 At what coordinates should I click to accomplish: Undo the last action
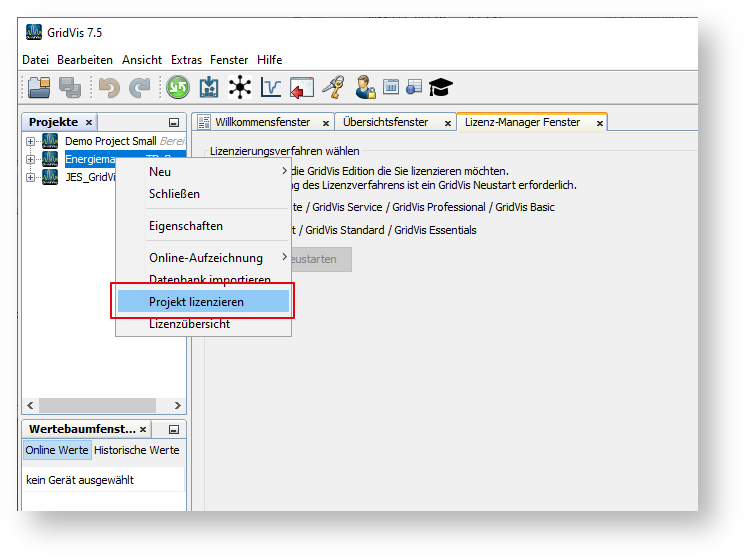pos(109,88)
